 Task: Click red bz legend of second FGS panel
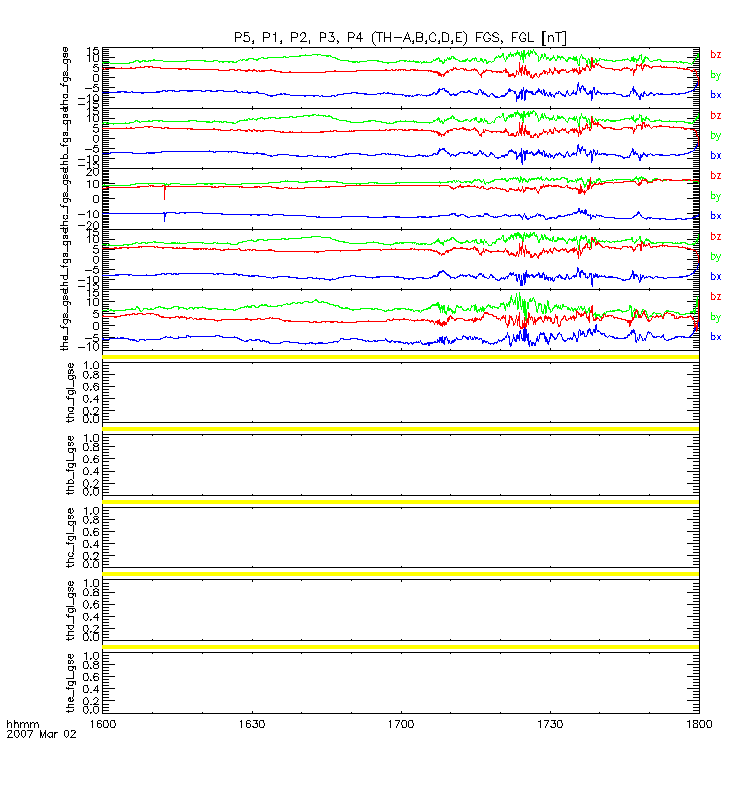pyautogui.click(x=716, y=115)
